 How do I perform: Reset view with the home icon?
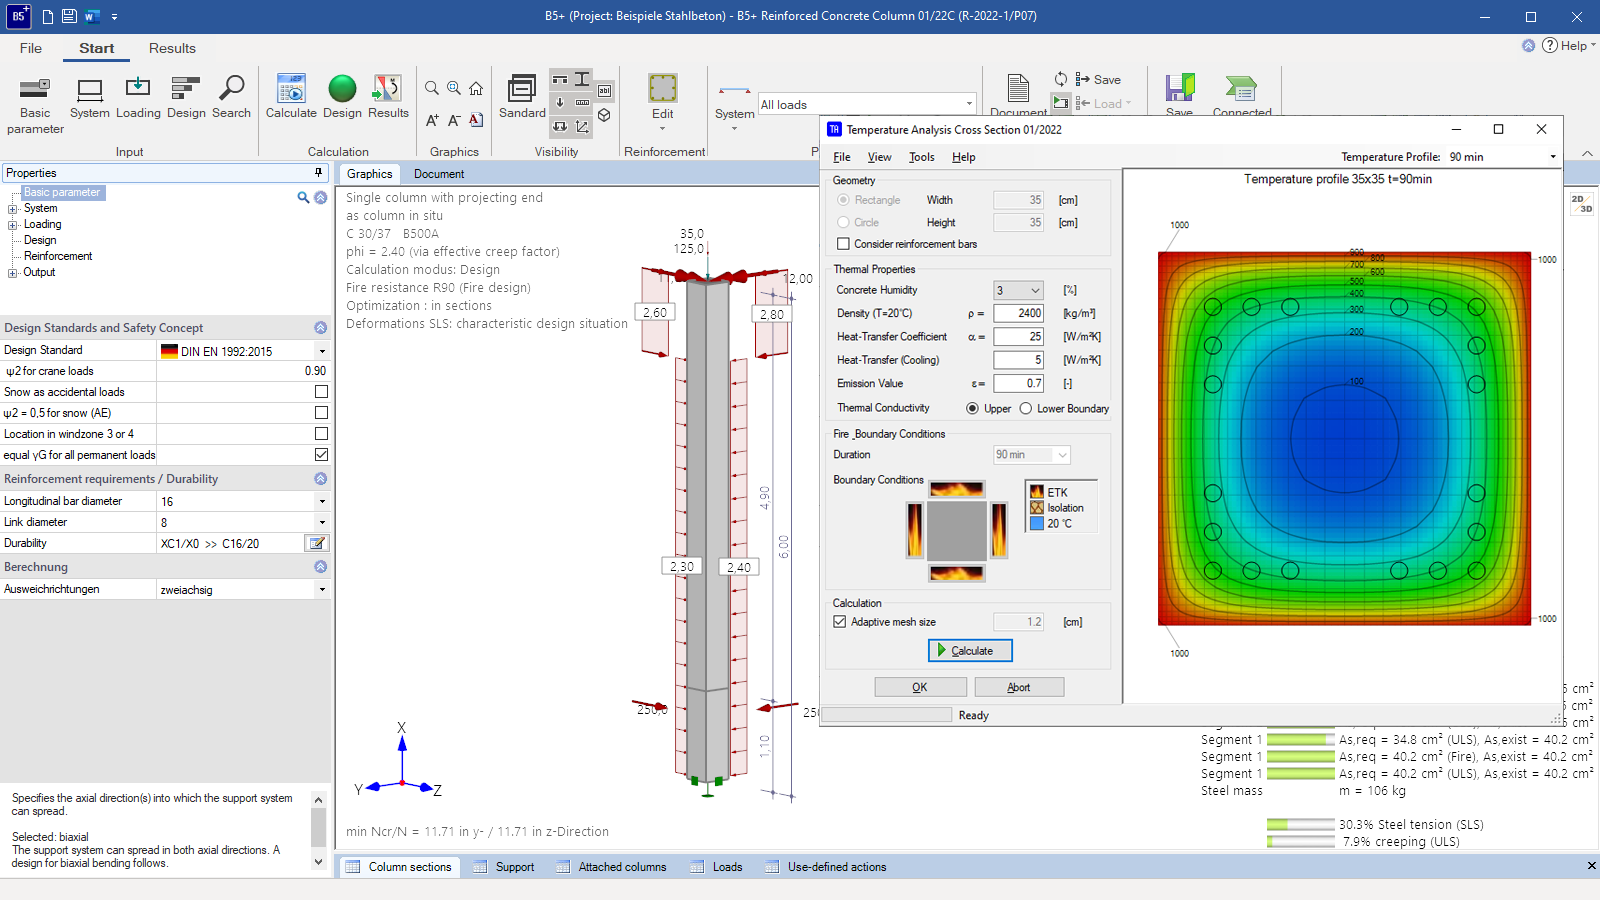pyautogui.click(x=476, y=88)
